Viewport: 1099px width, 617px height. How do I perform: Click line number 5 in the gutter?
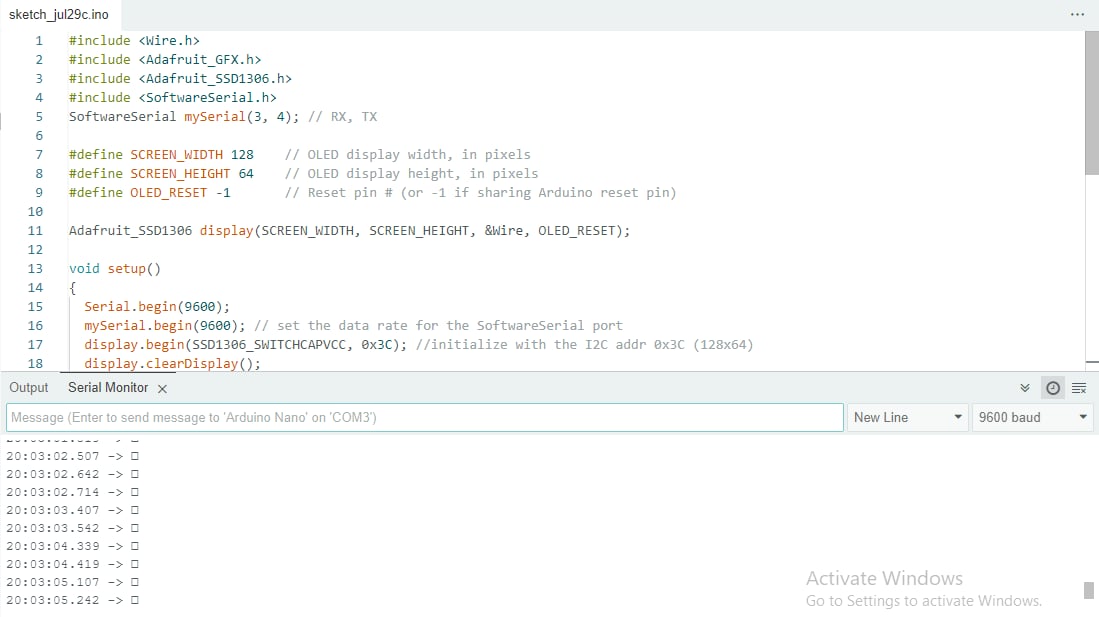pyautogui.click(x=39, y=116)
